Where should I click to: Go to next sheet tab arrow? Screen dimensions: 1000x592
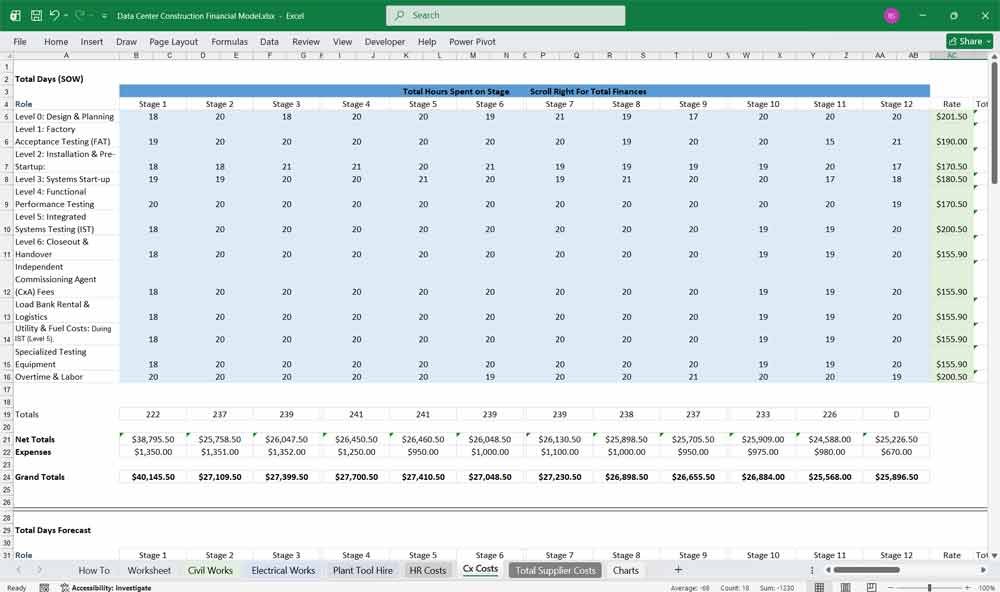(39, 570)
